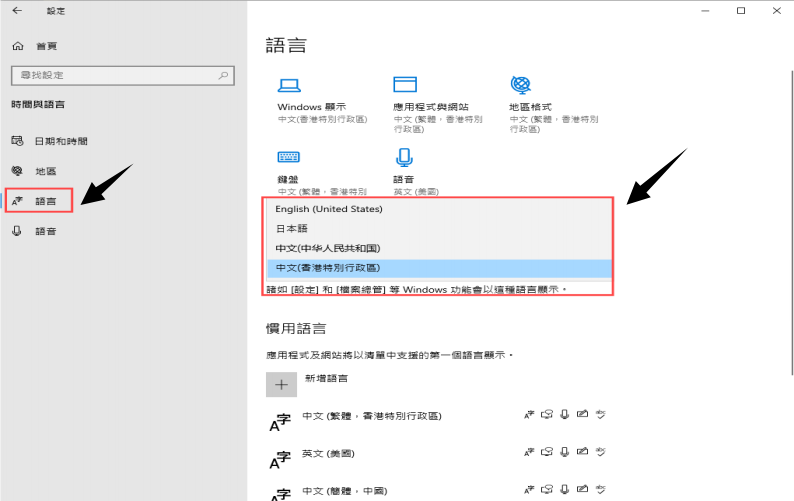
Task: Select 中文 (簡體,中國) in preferred languages
Action: [344, 491]
